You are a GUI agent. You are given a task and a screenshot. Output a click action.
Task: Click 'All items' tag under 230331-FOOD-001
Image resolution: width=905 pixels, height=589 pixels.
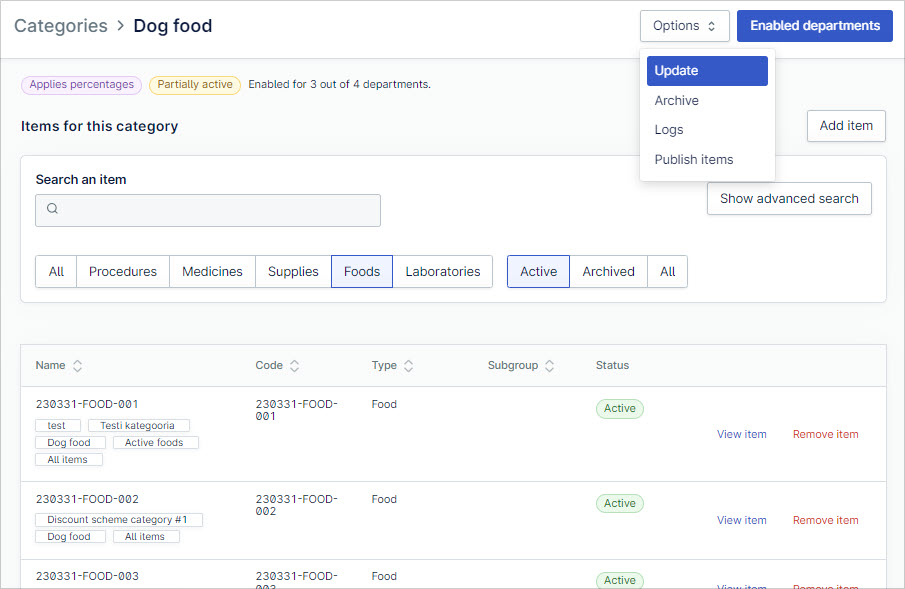click(x=69, y=460)
